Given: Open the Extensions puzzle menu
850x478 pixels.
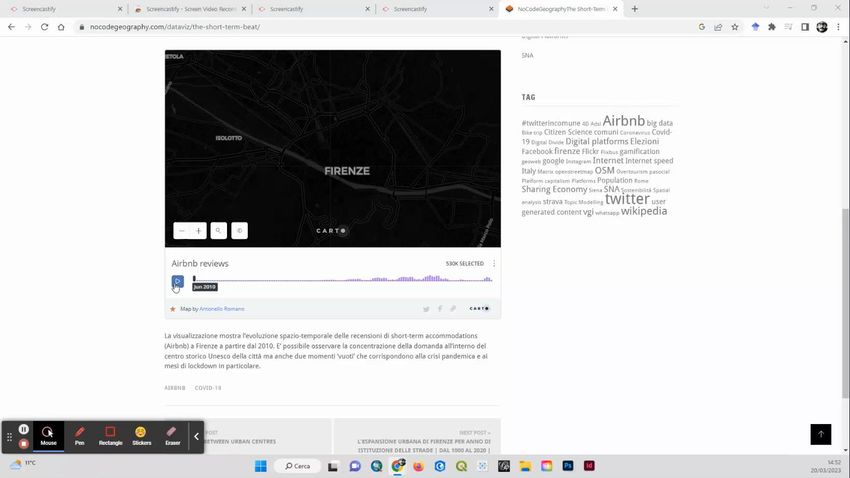Looking at the screenshot, I should point(772,27).
